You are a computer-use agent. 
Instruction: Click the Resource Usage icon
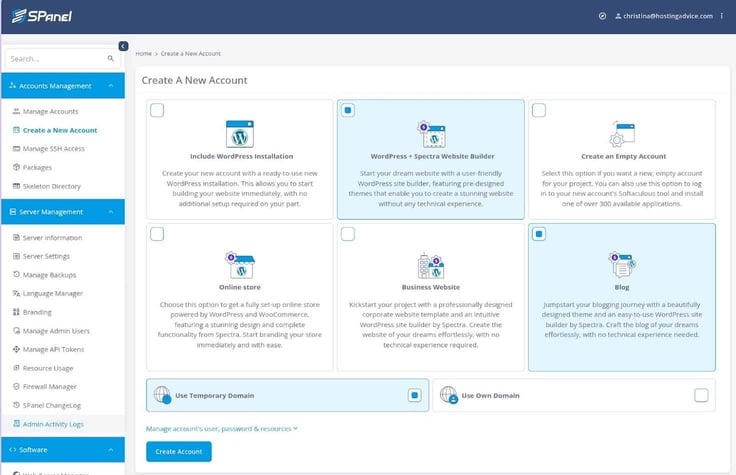point(16,368)
